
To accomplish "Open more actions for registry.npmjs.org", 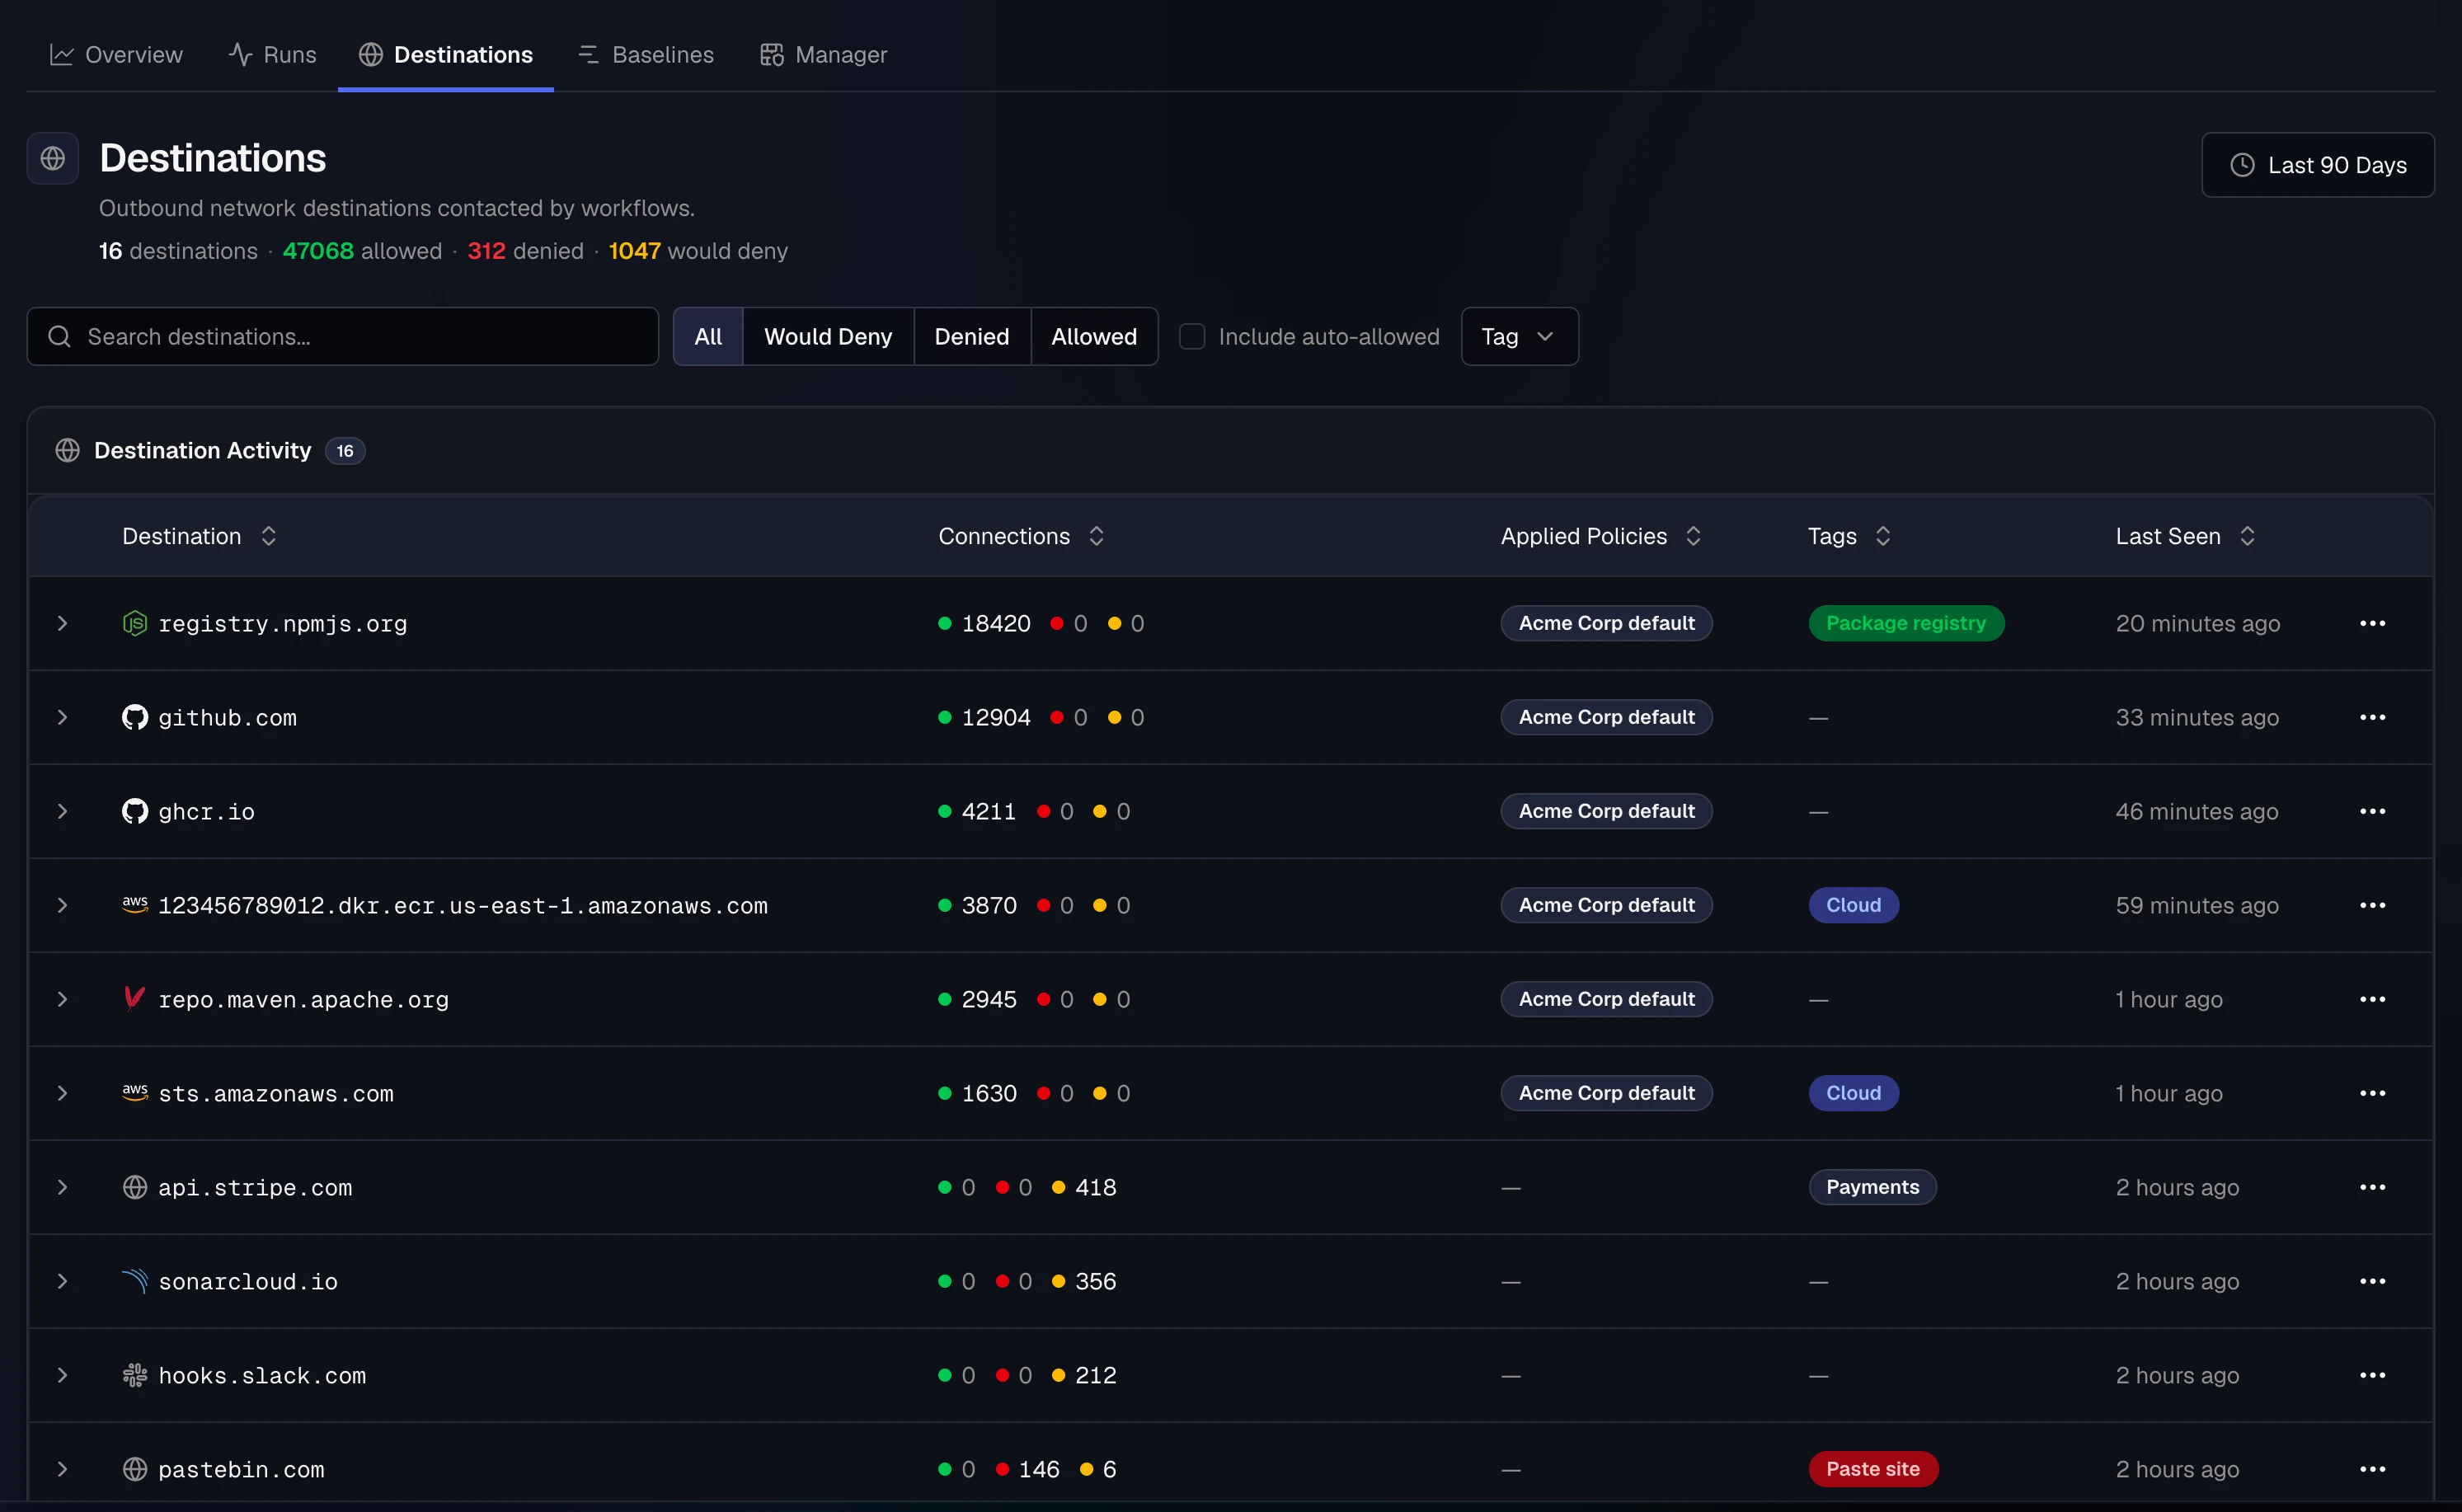I will (x=2372, y=623).
